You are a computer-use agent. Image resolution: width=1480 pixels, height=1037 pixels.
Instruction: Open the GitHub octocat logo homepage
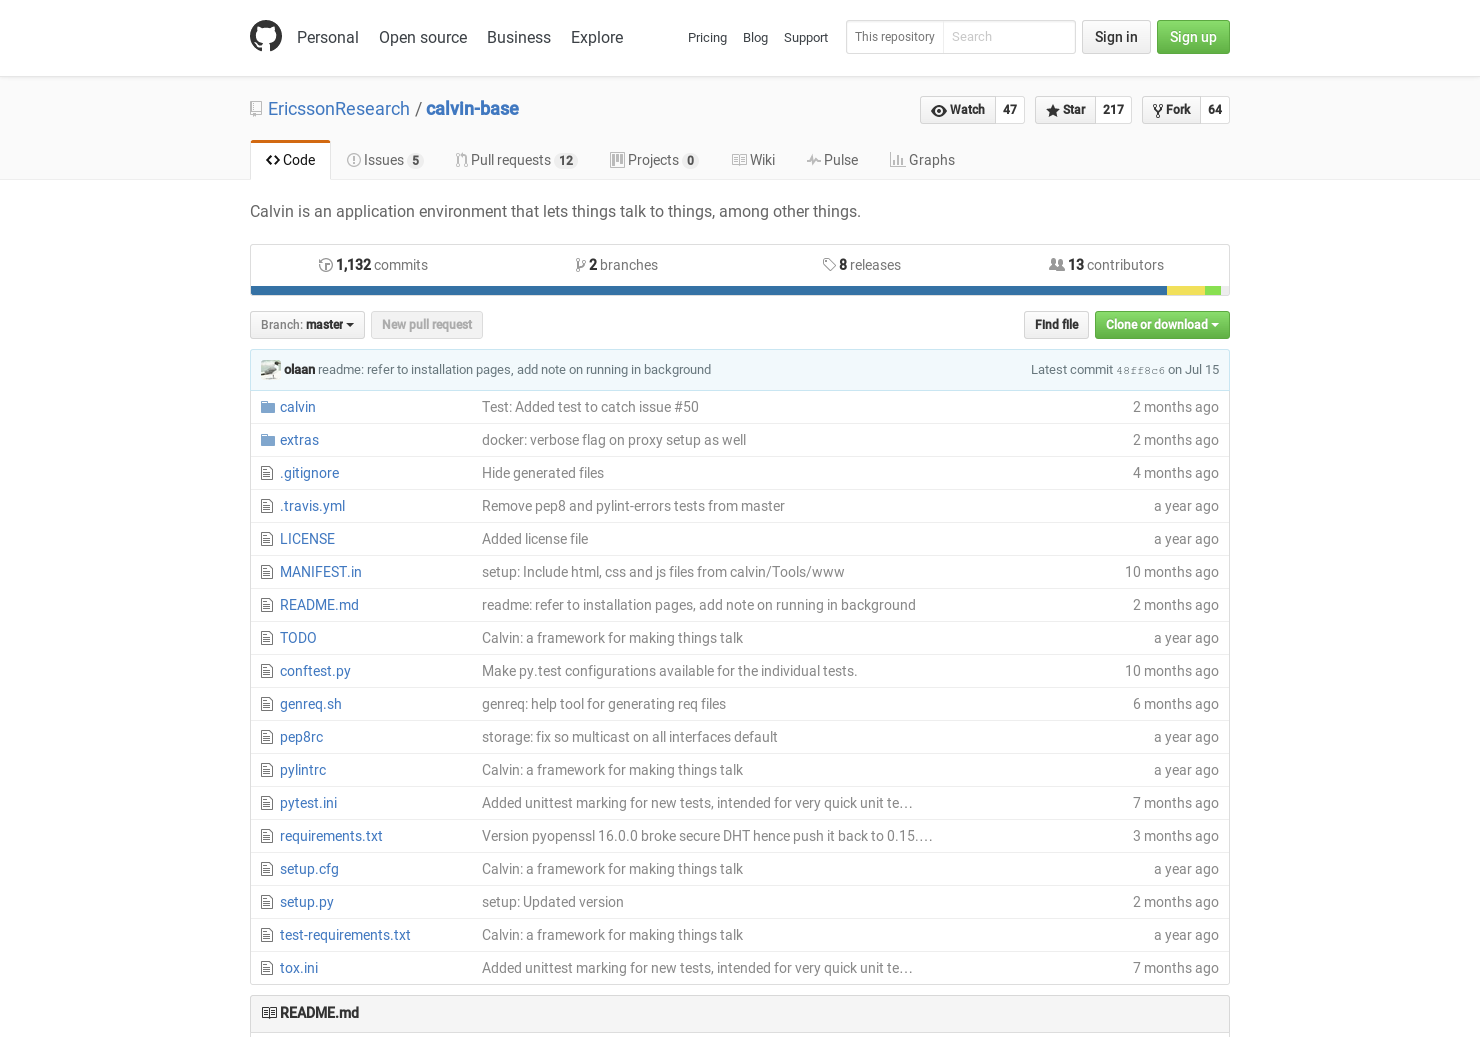tap(266, 37)
